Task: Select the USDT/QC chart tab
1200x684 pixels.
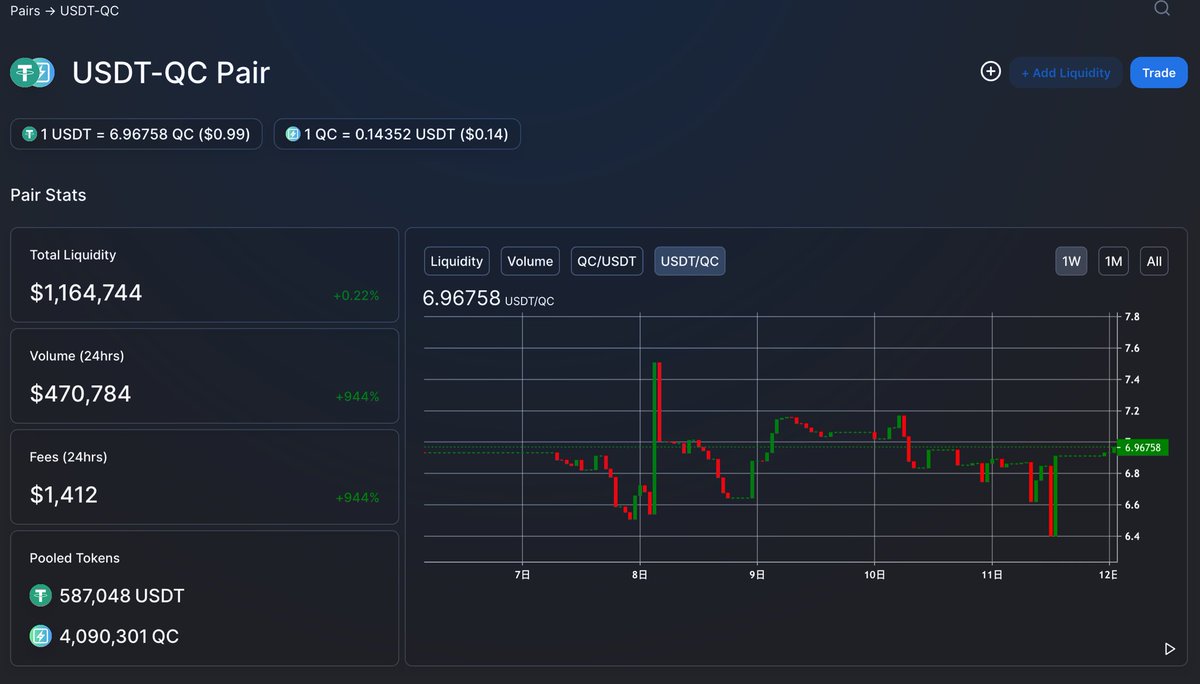Action: coord(690,261)
